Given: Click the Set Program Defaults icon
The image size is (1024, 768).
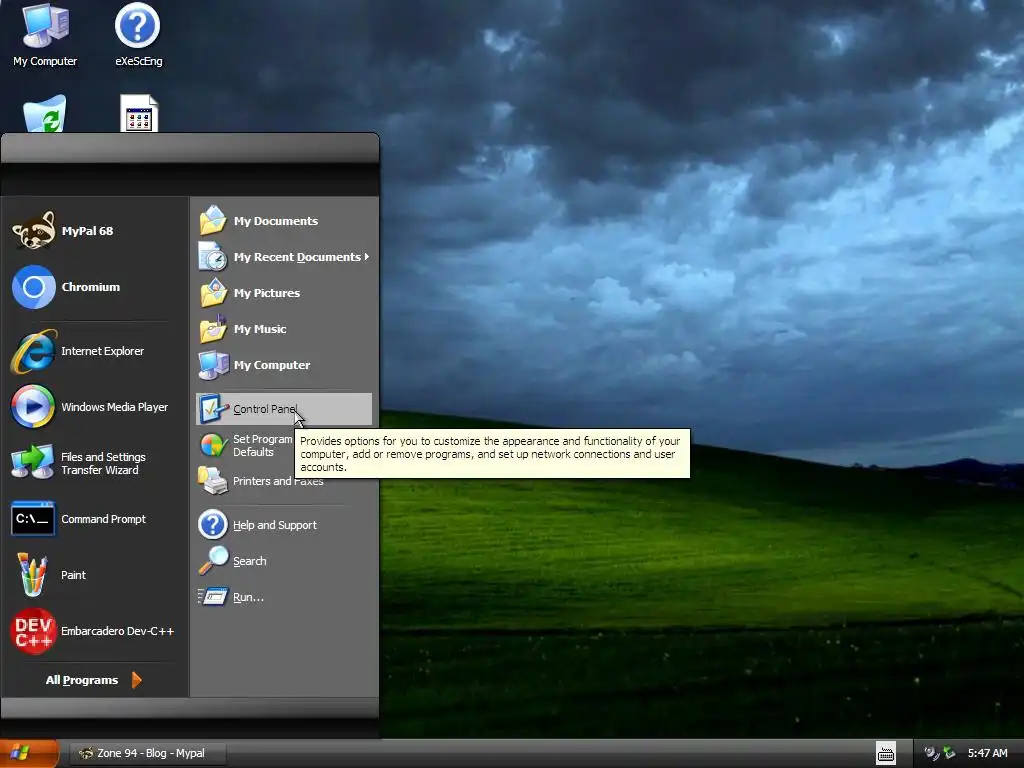Looking at the screenshot, I should (x=213, y=445).
